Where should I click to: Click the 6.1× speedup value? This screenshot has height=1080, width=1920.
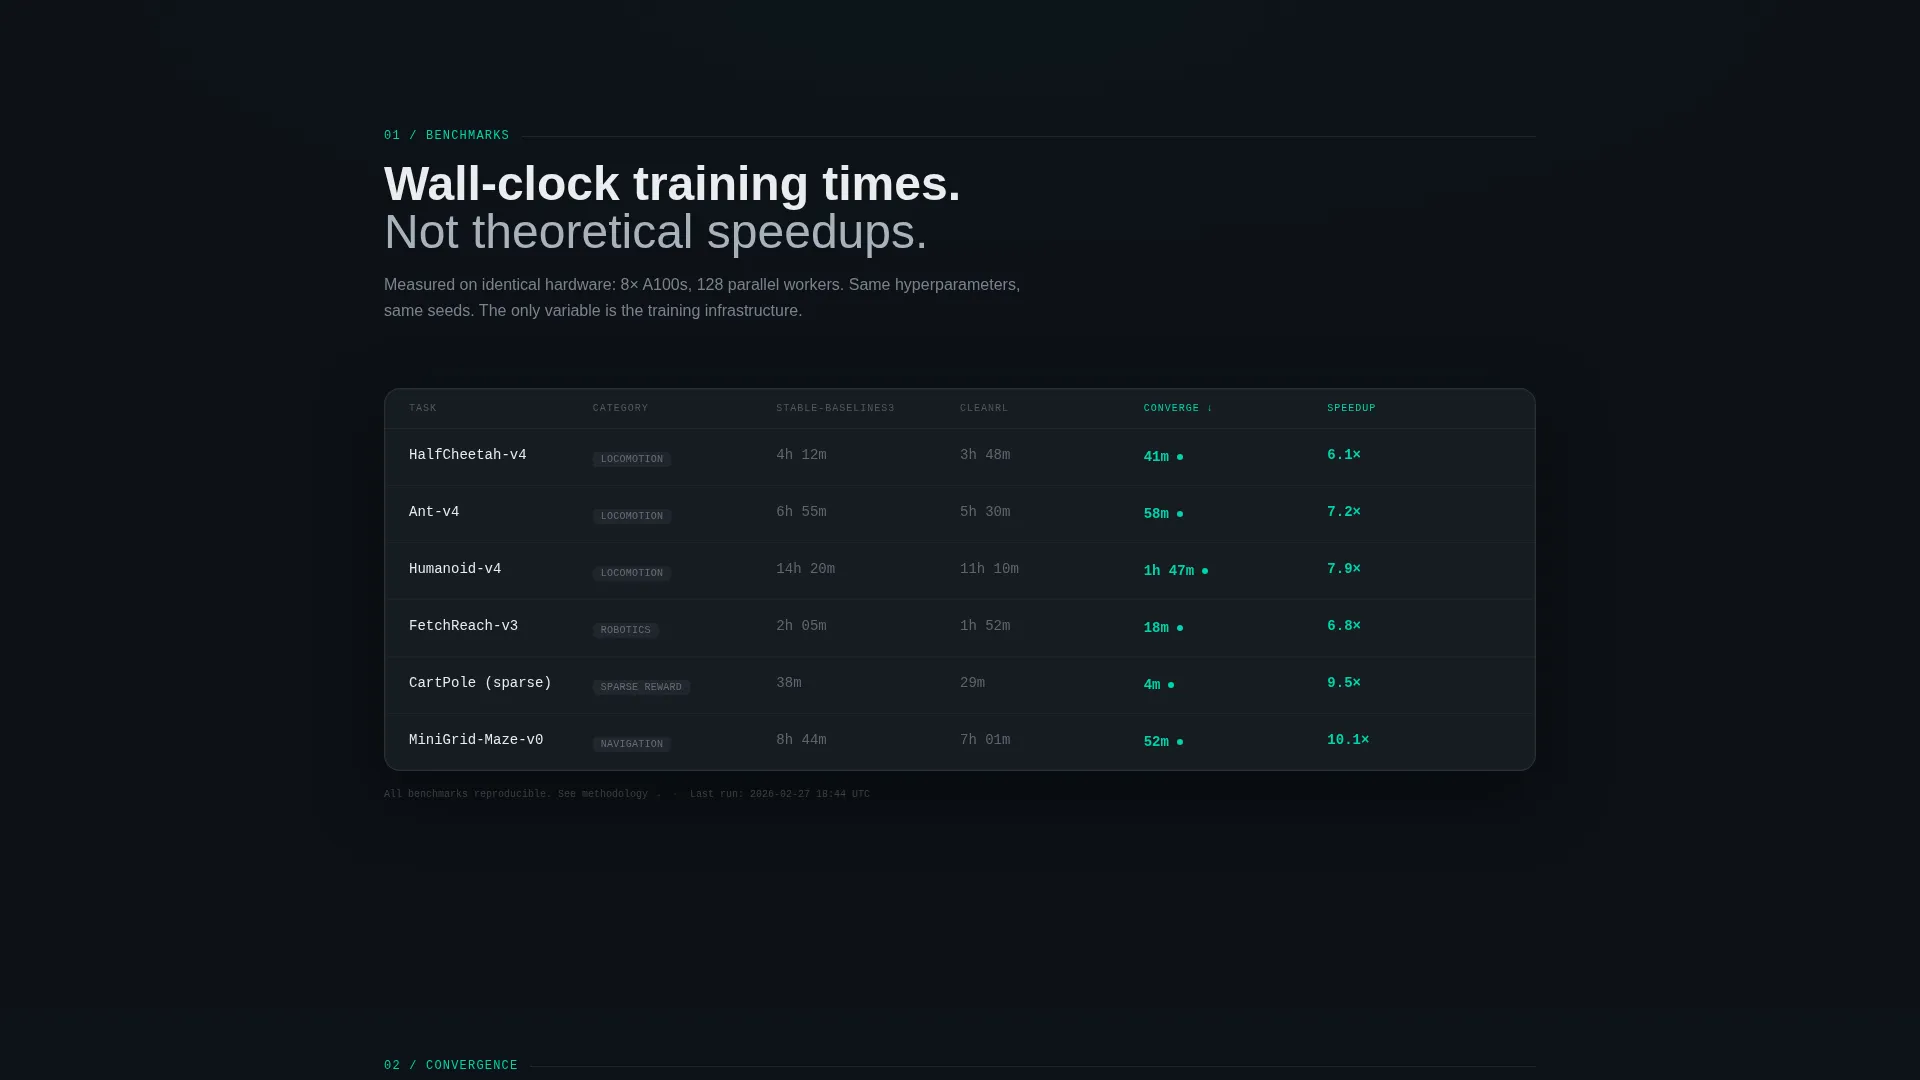coord(1344,455)
